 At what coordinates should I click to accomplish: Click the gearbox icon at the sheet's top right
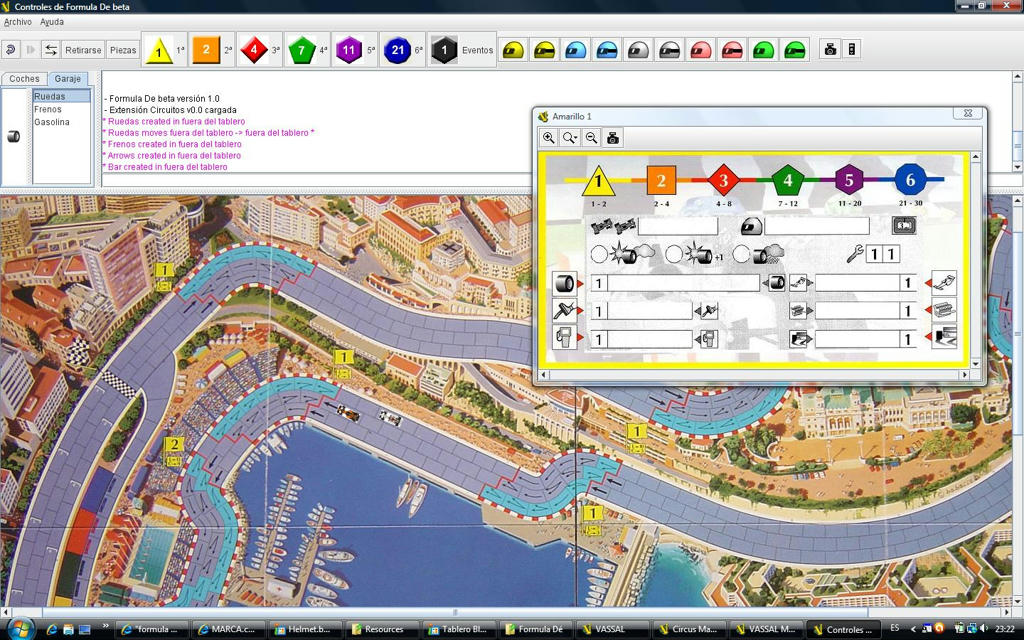(904, 225)
